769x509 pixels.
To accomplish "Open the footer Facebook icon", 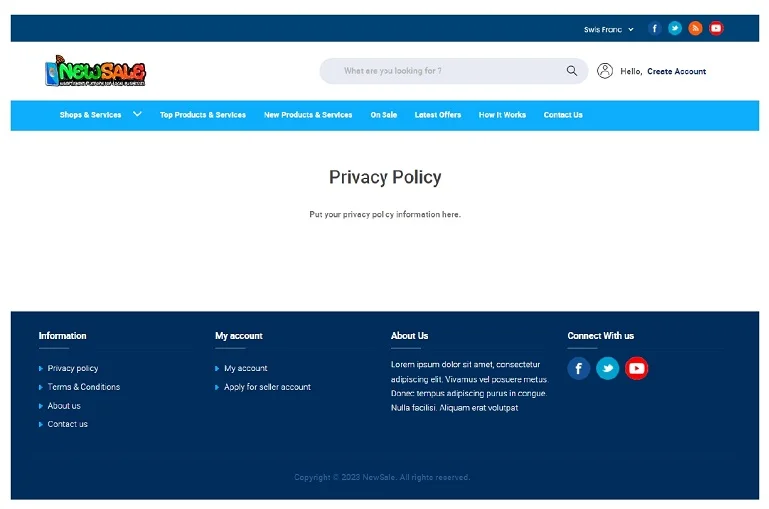I will pyautogui.click(x=579, y=369).
